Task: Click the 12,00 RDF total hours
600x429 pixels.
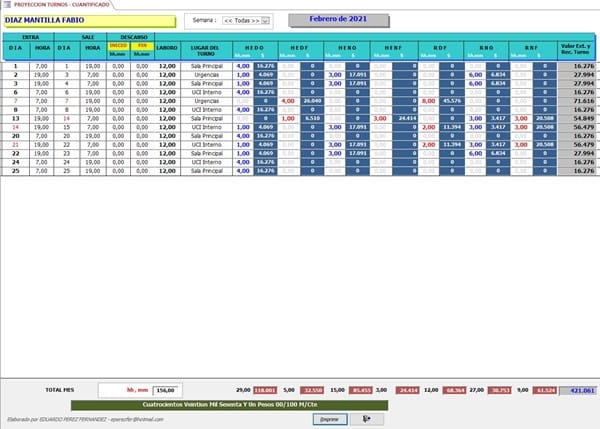Action: click(x=431, y=390)
